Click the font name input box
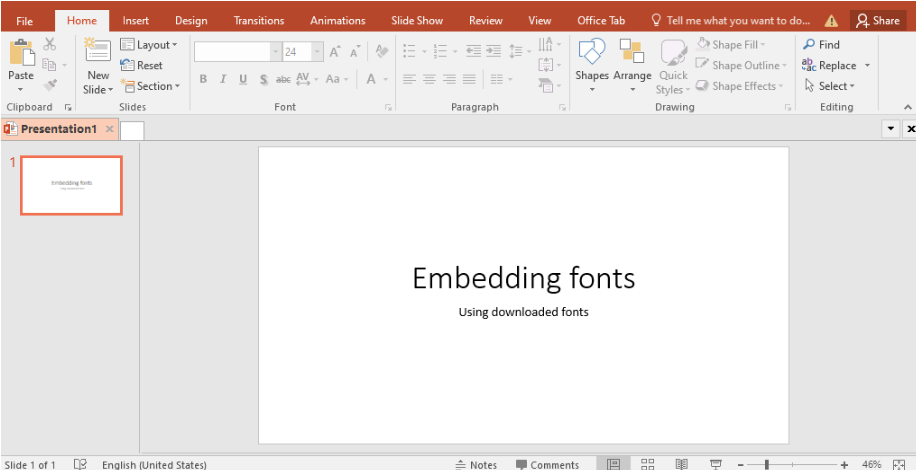Image resolution: width=916 pixels, height=472 pixels. [x=233, y=52]
